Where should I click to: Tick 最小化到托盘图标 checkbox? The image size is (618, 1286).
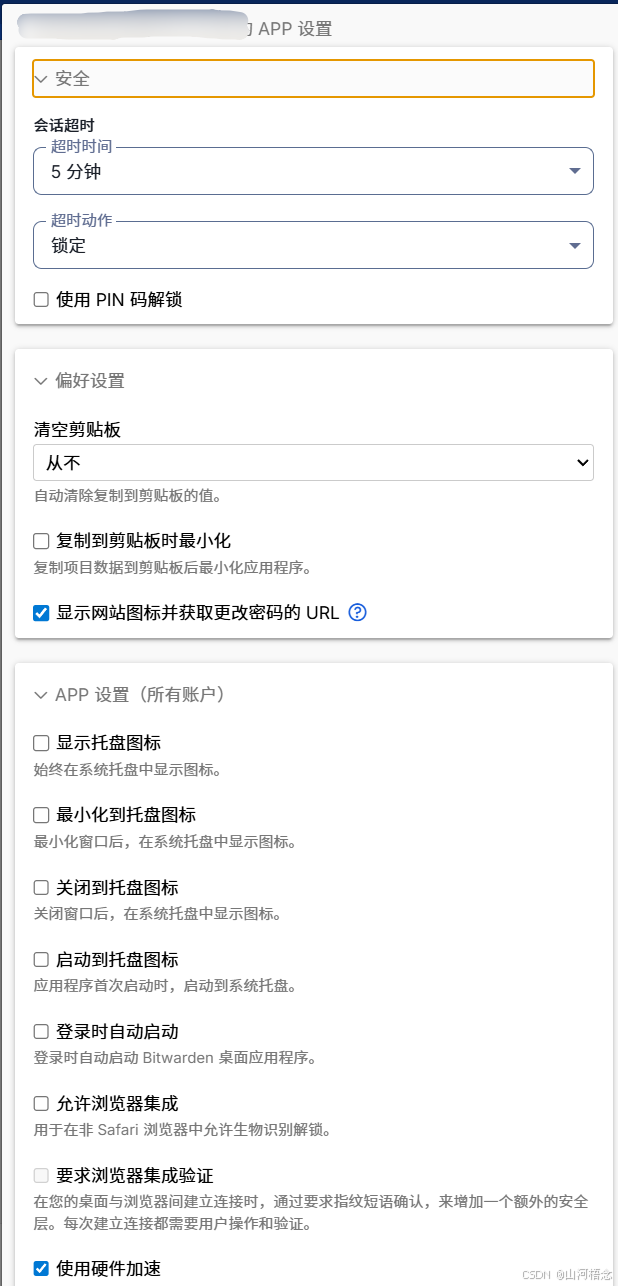point(41,815)
